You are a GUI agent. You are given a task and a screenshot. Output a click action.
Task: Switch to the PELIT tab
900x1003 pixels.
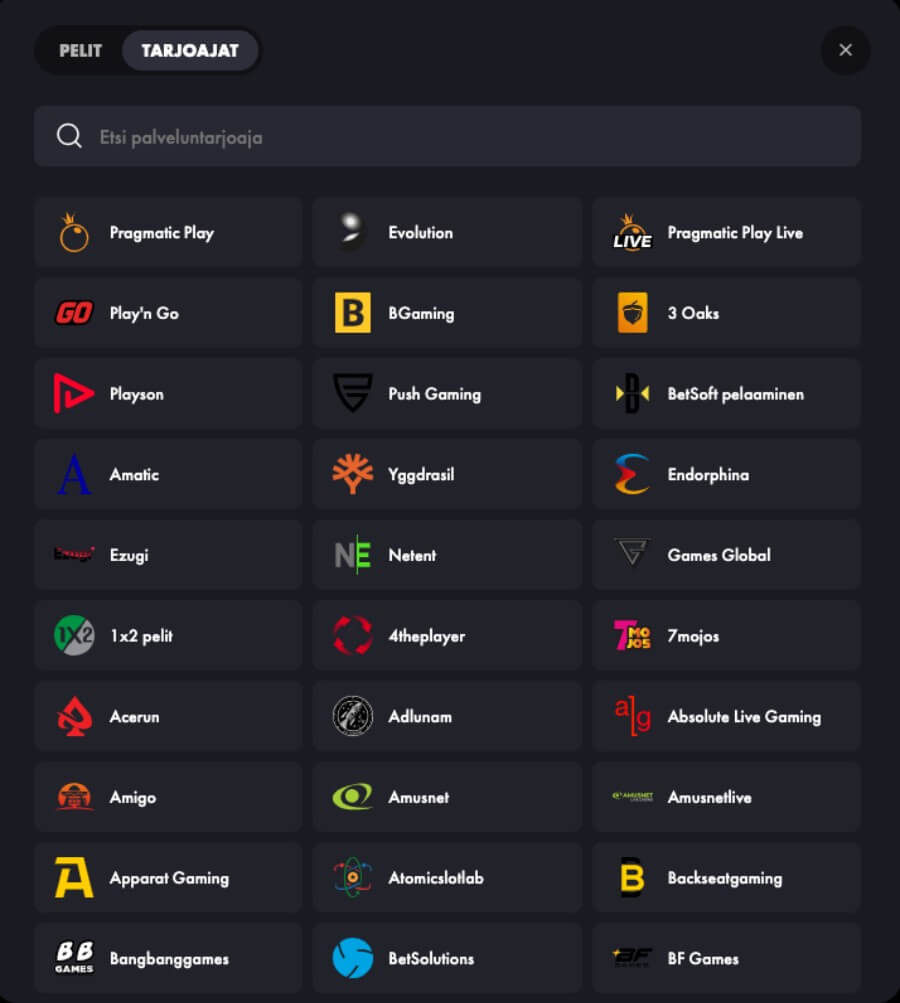pyautogui.click(x=81, y=51)
